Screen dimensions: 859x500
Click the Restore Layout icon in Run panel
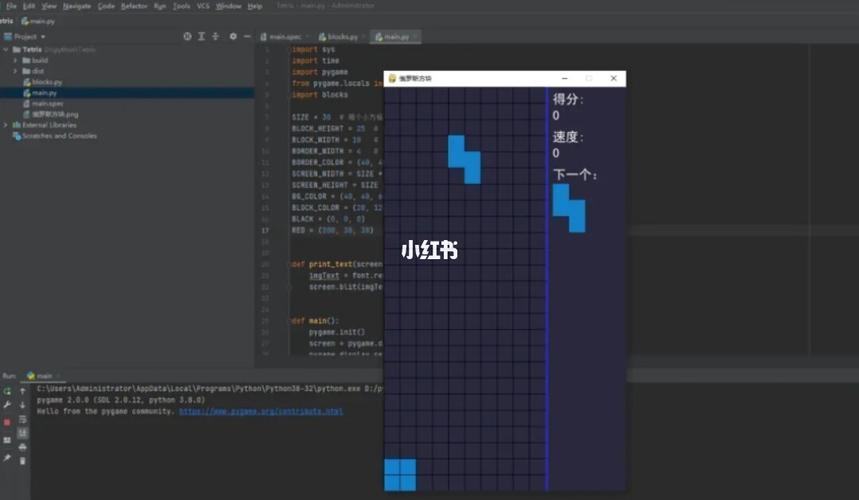coord(7,440)
